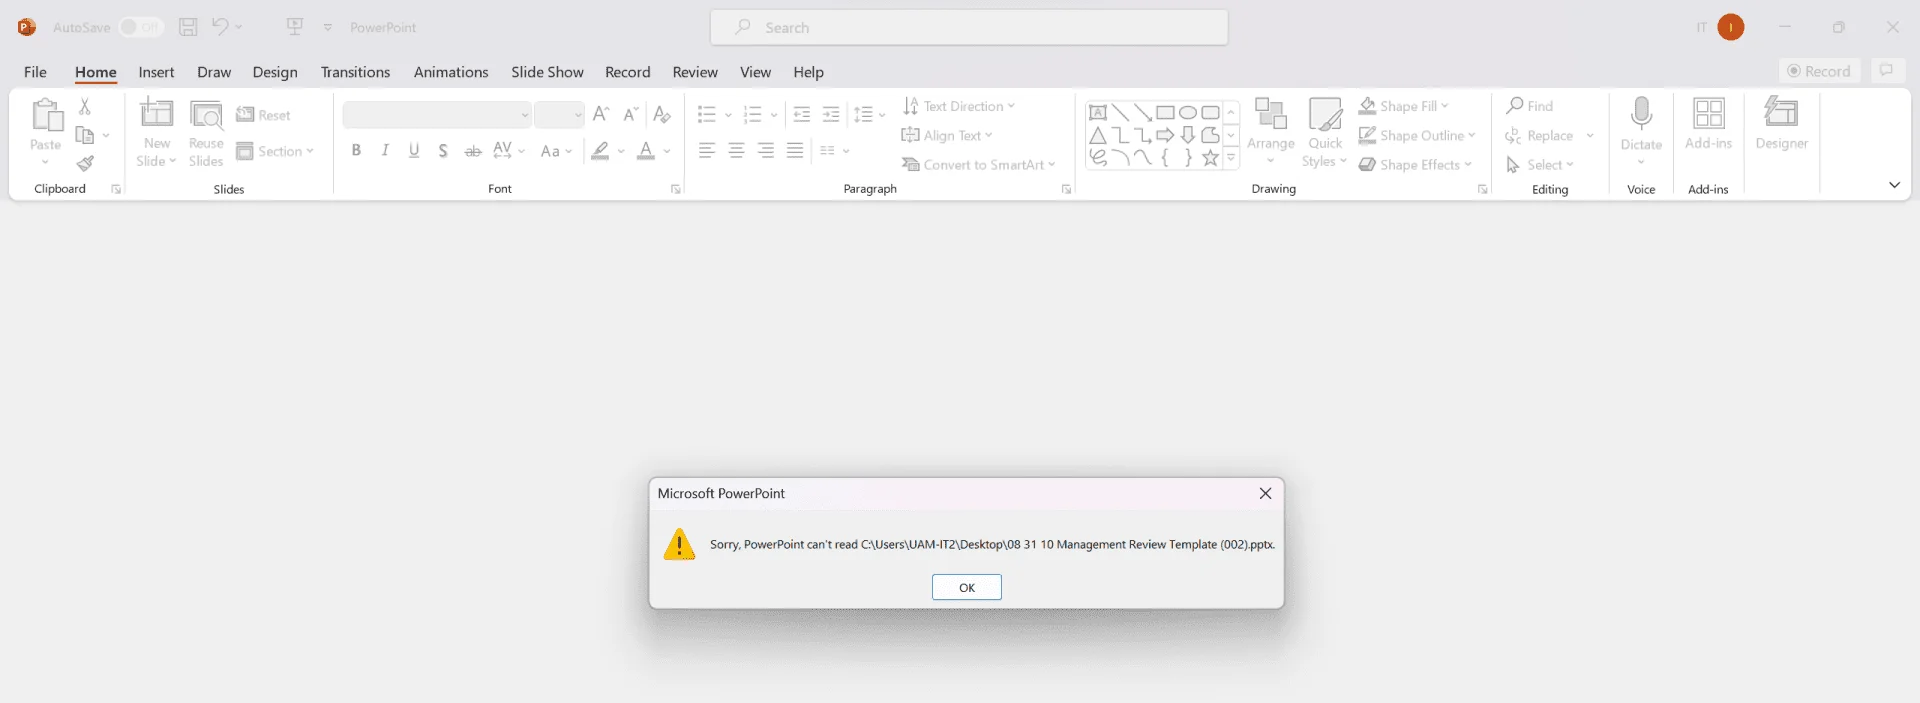Toggle Justify alignment
Screen dimensions: 1920x703
[795, 151]
